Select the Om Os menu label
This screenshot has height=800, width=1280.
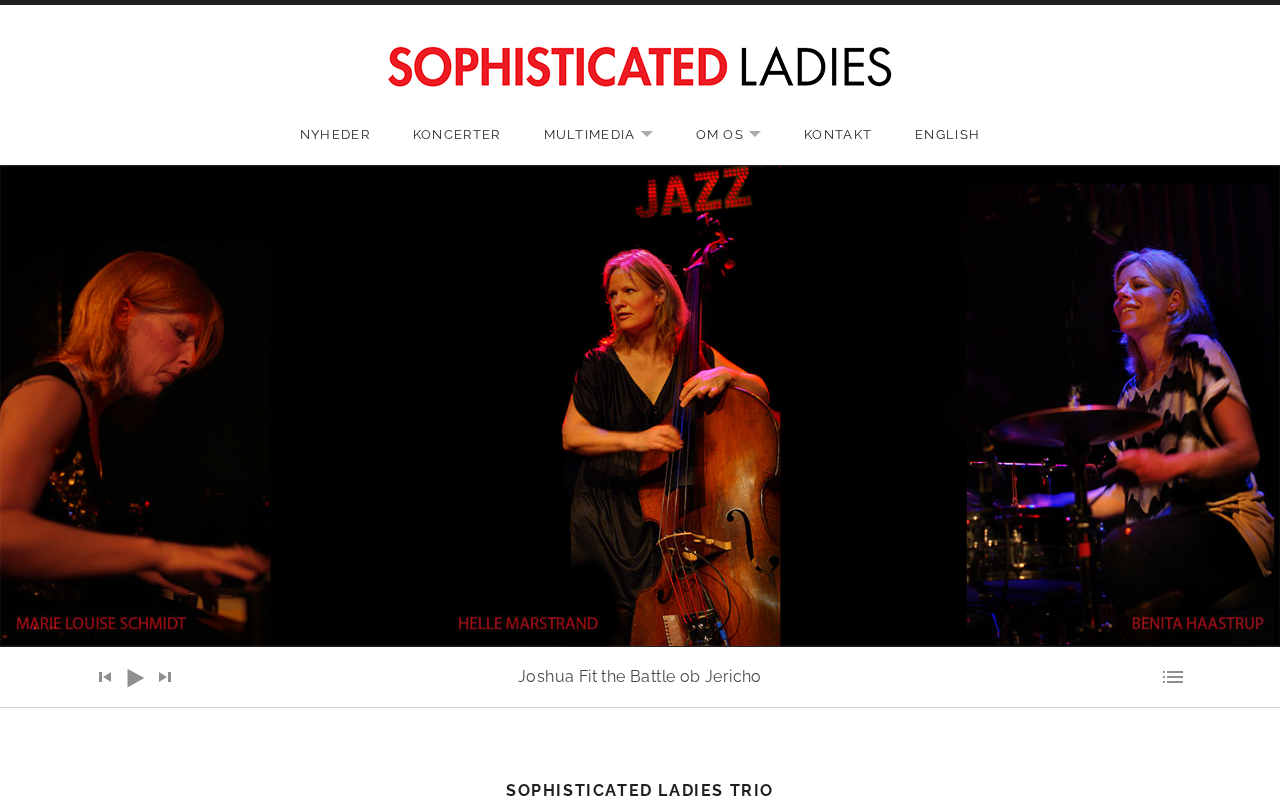(720, 135)
